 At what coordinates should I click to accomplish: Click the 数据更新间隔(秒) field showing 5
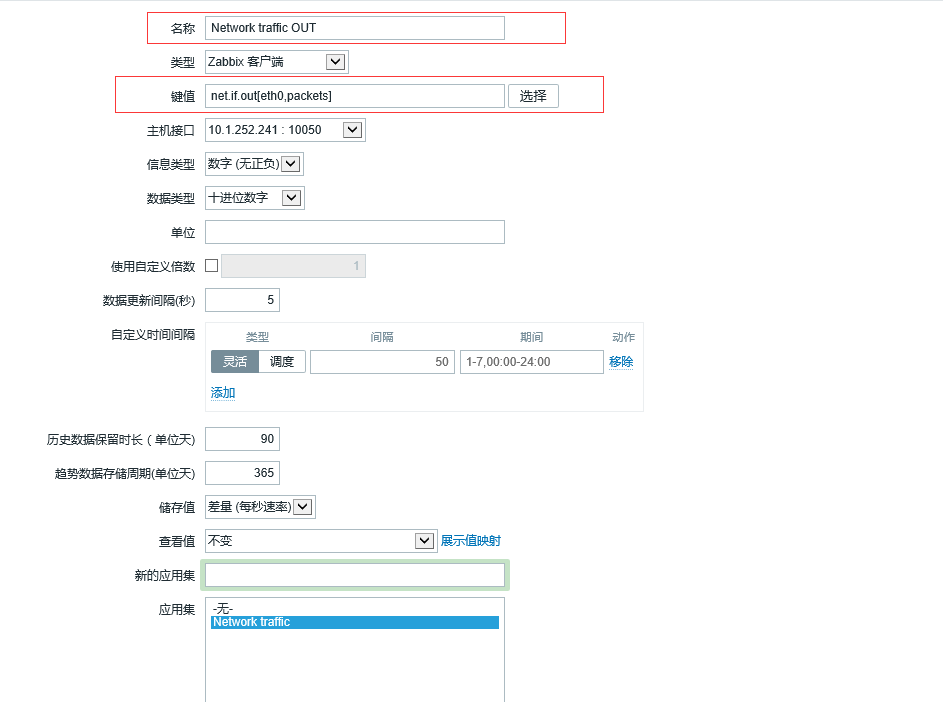click(242, 300)
